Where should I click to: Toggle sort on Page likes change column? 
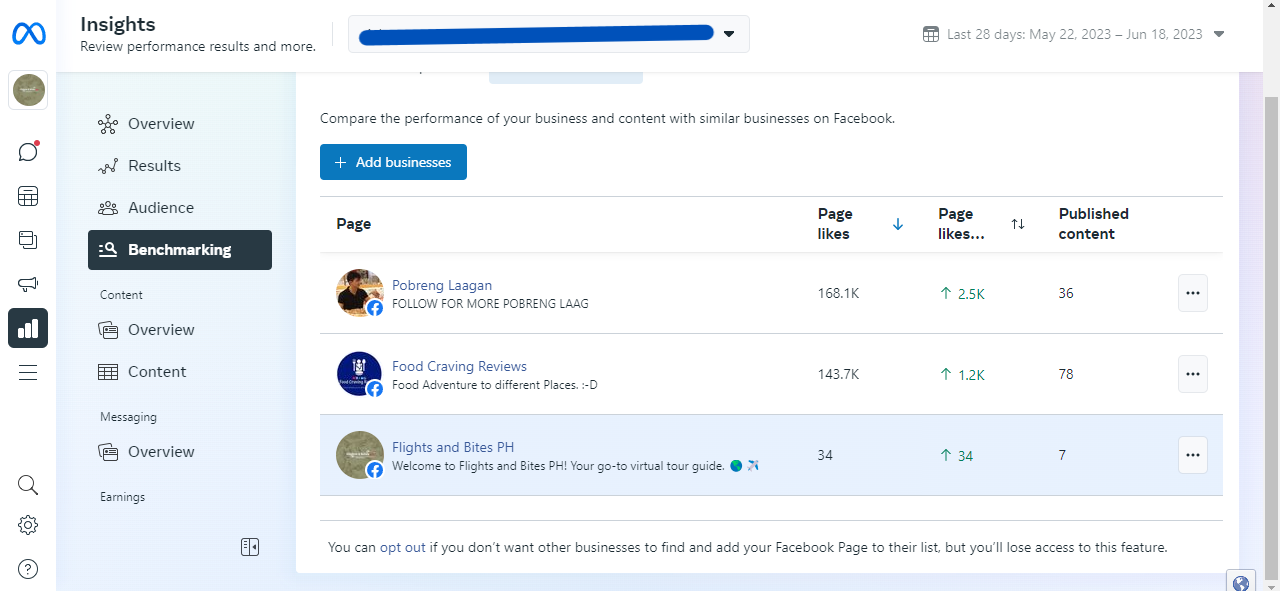tap(1017, 224)
